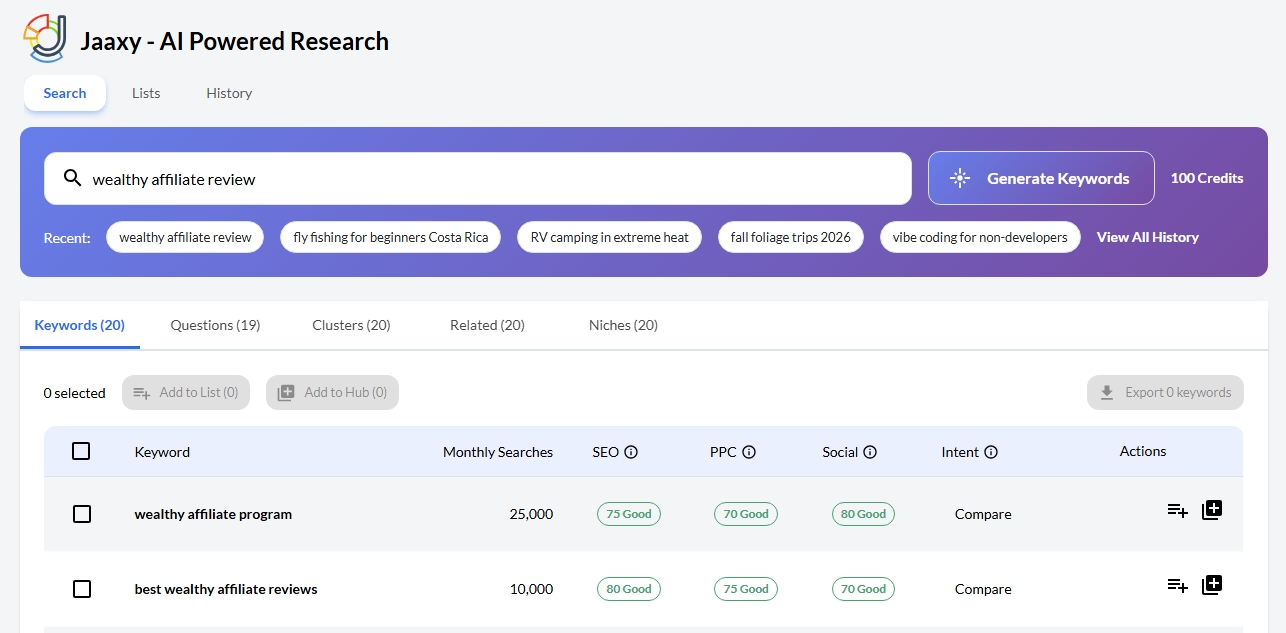Toggle the select-all keywords checkbox
The width and height of the screenshot is (1286, 633).
tap(81, 451)
